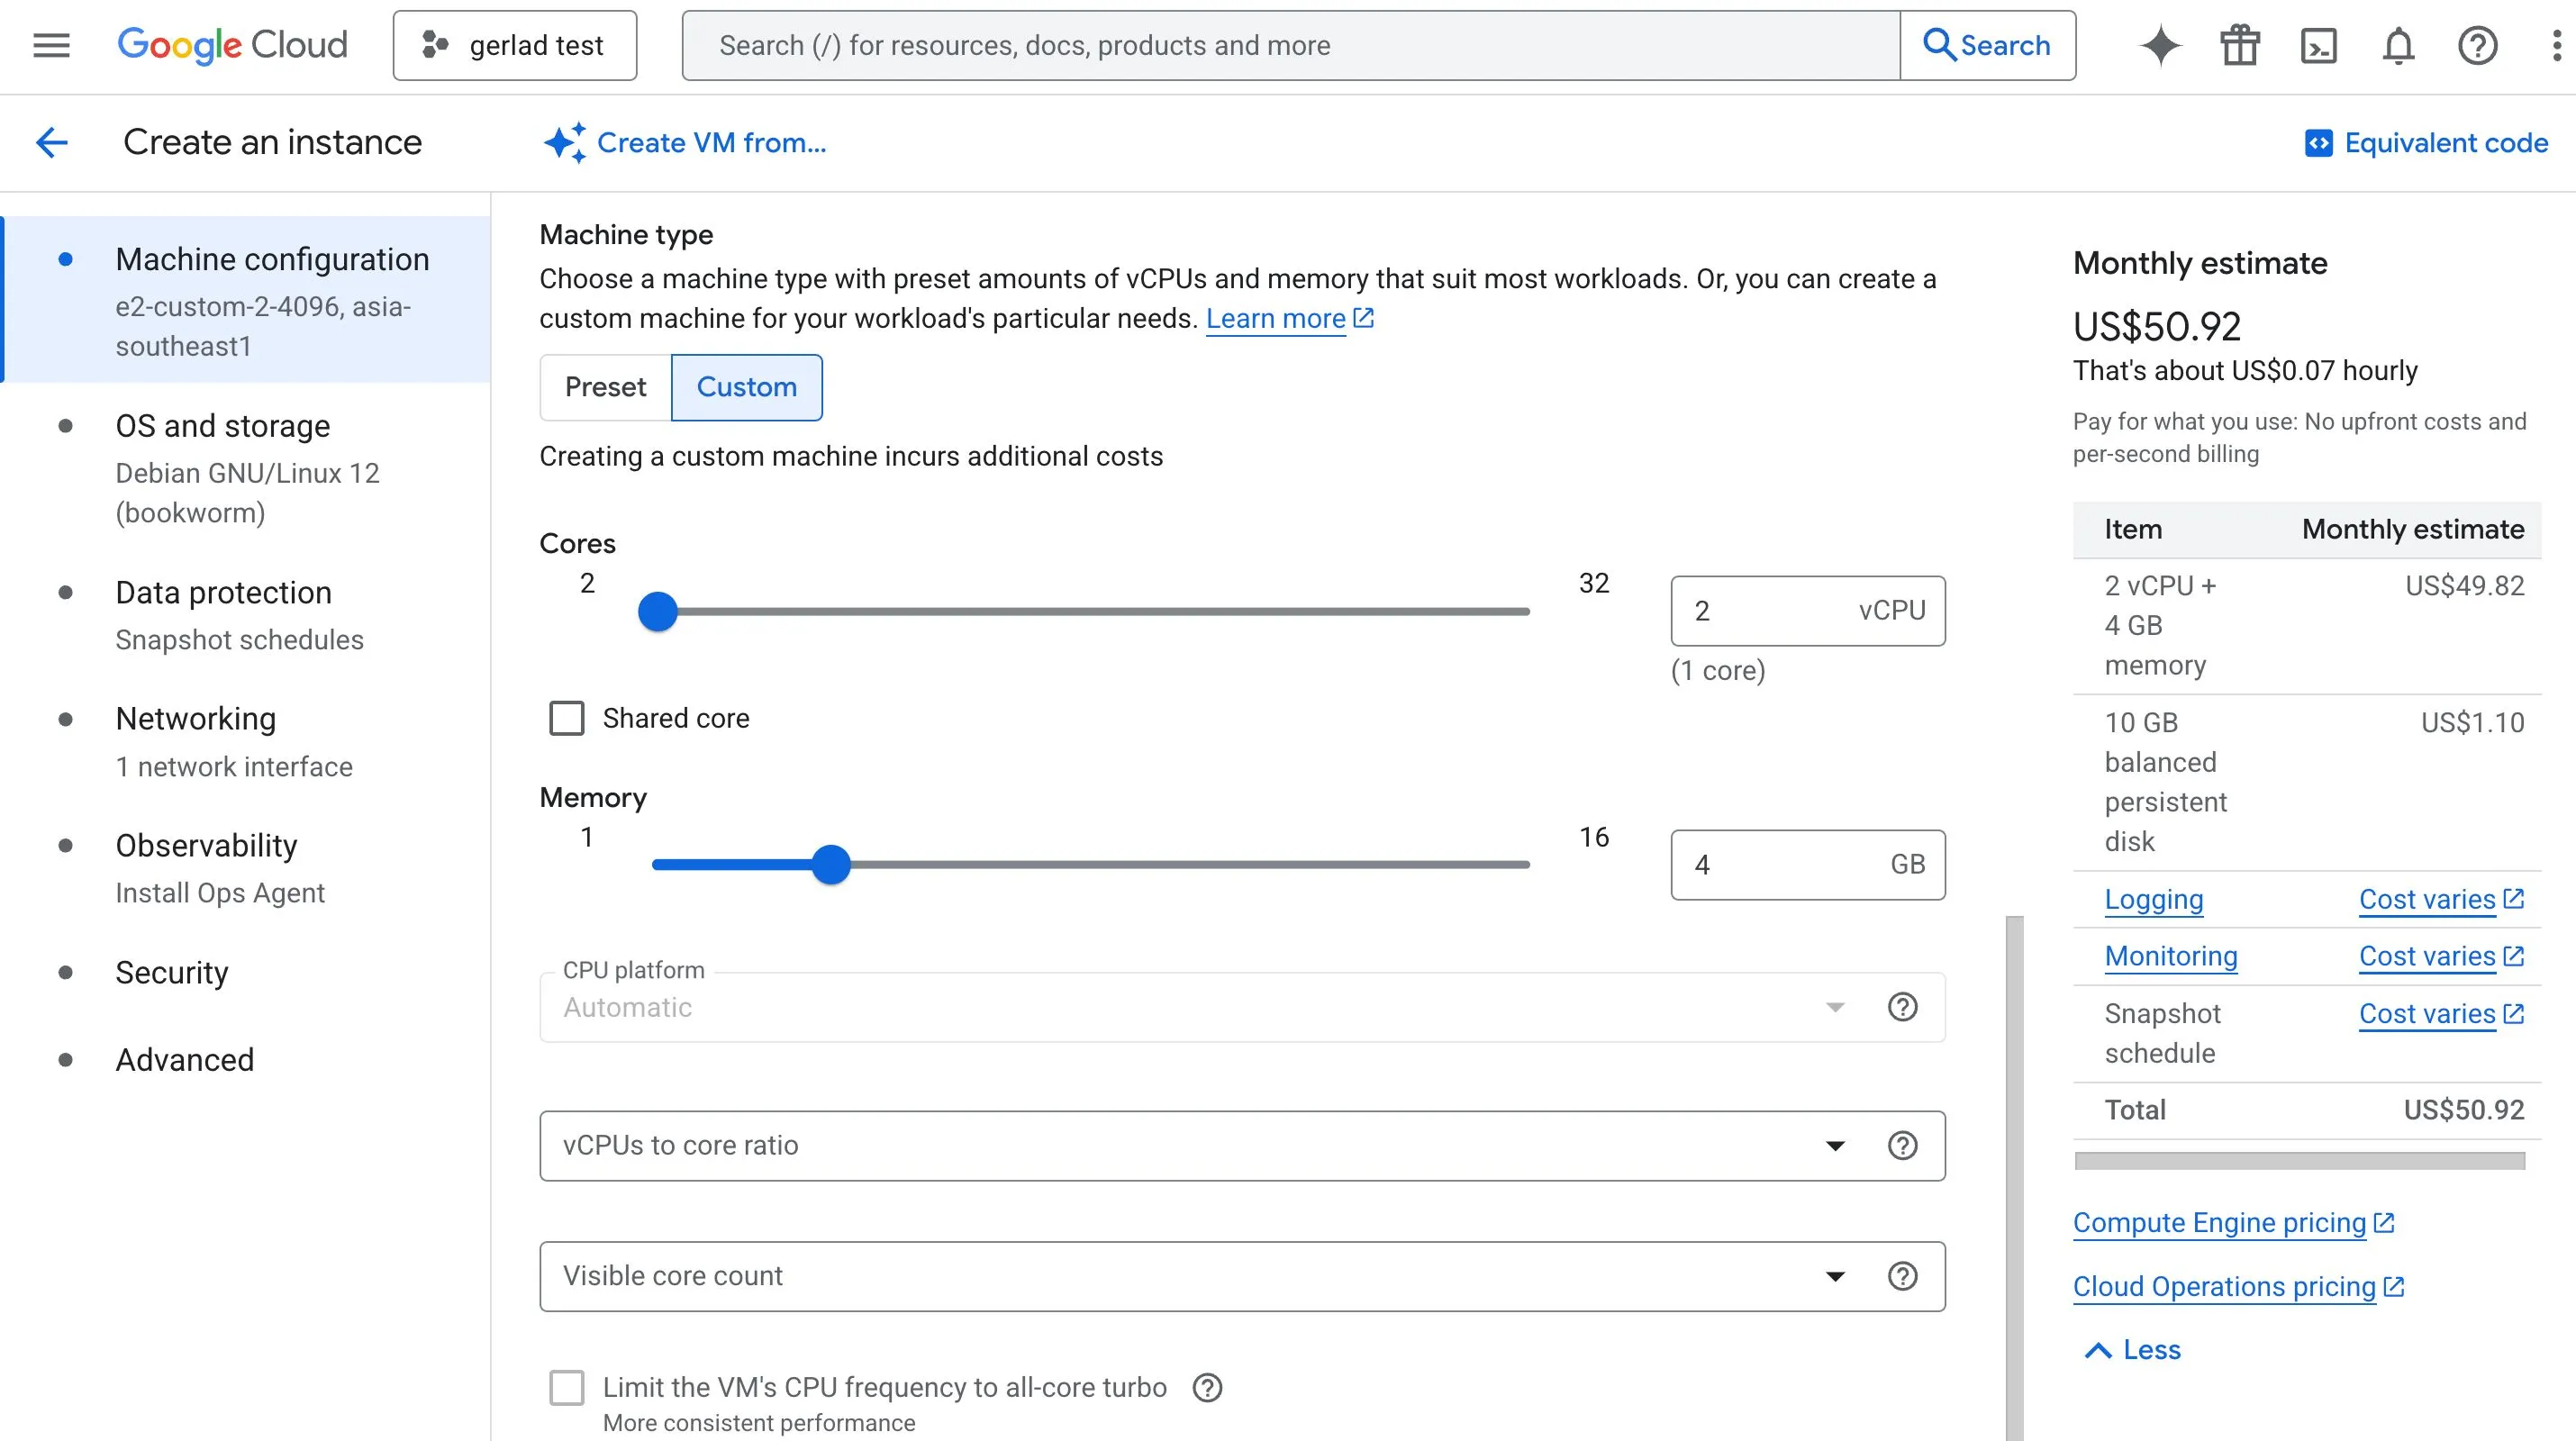Image resolution: width=2576 pixels, height=1441 pixels.
Task: Open Learn more link for machine types
Action: point(1289,318)
